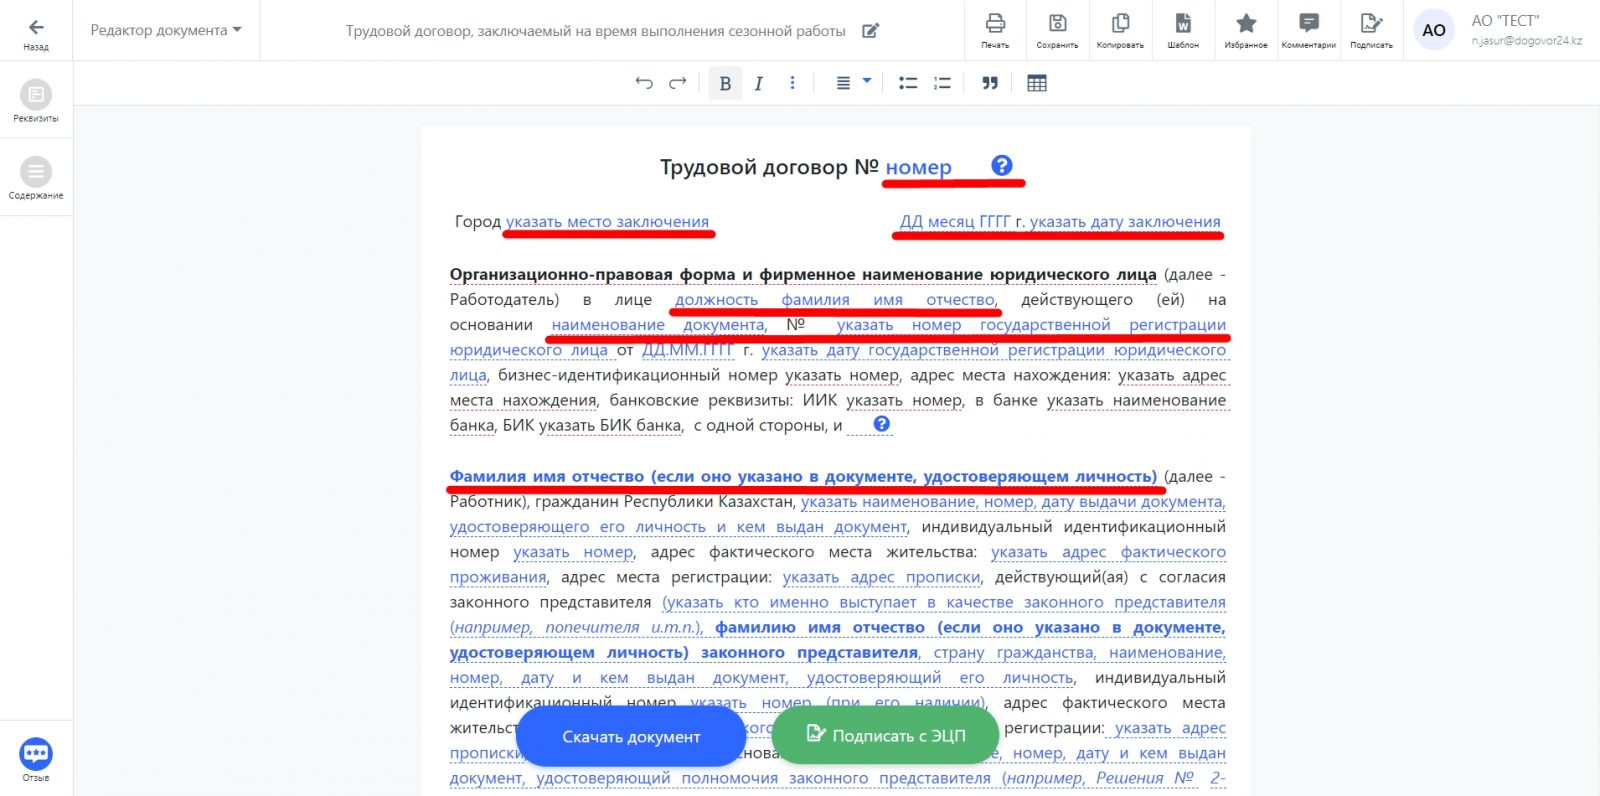Redo the last edit
This screenshot has height=796, width=1600.
point(678,83)
